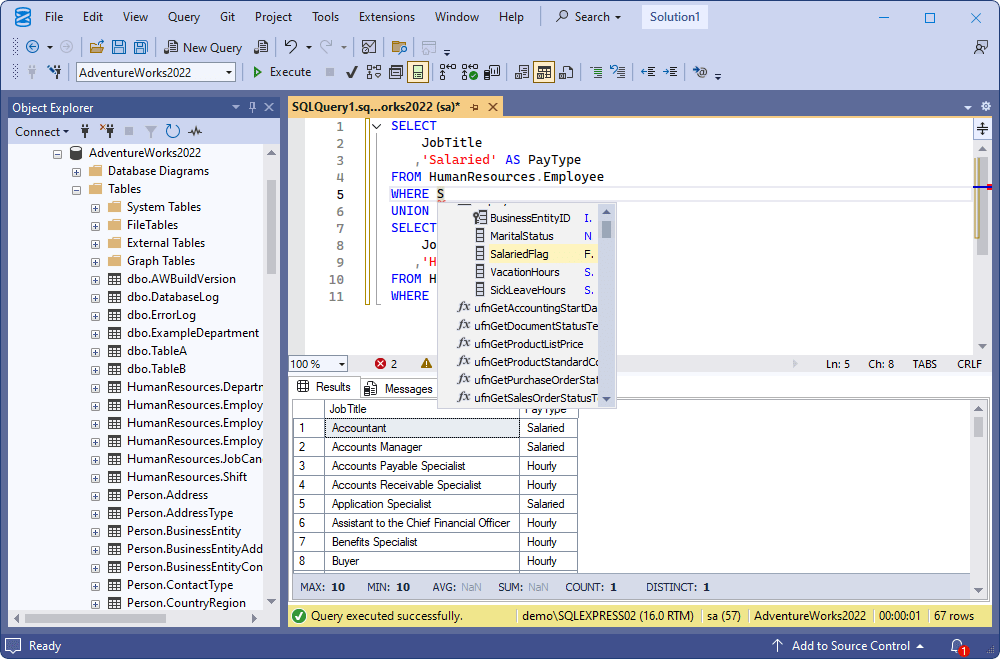The image size is (1000, 659).
Task: Click the Save icon on the toolbar
Action: click(118, 47)
